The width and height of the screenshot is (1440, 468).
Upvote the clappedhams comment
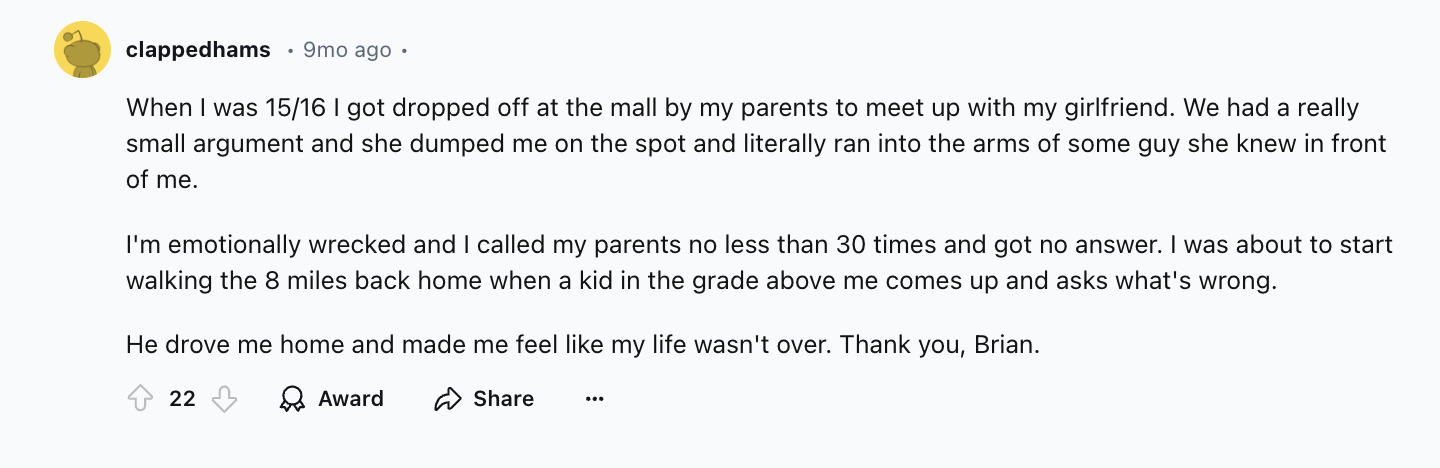[138, 399]
